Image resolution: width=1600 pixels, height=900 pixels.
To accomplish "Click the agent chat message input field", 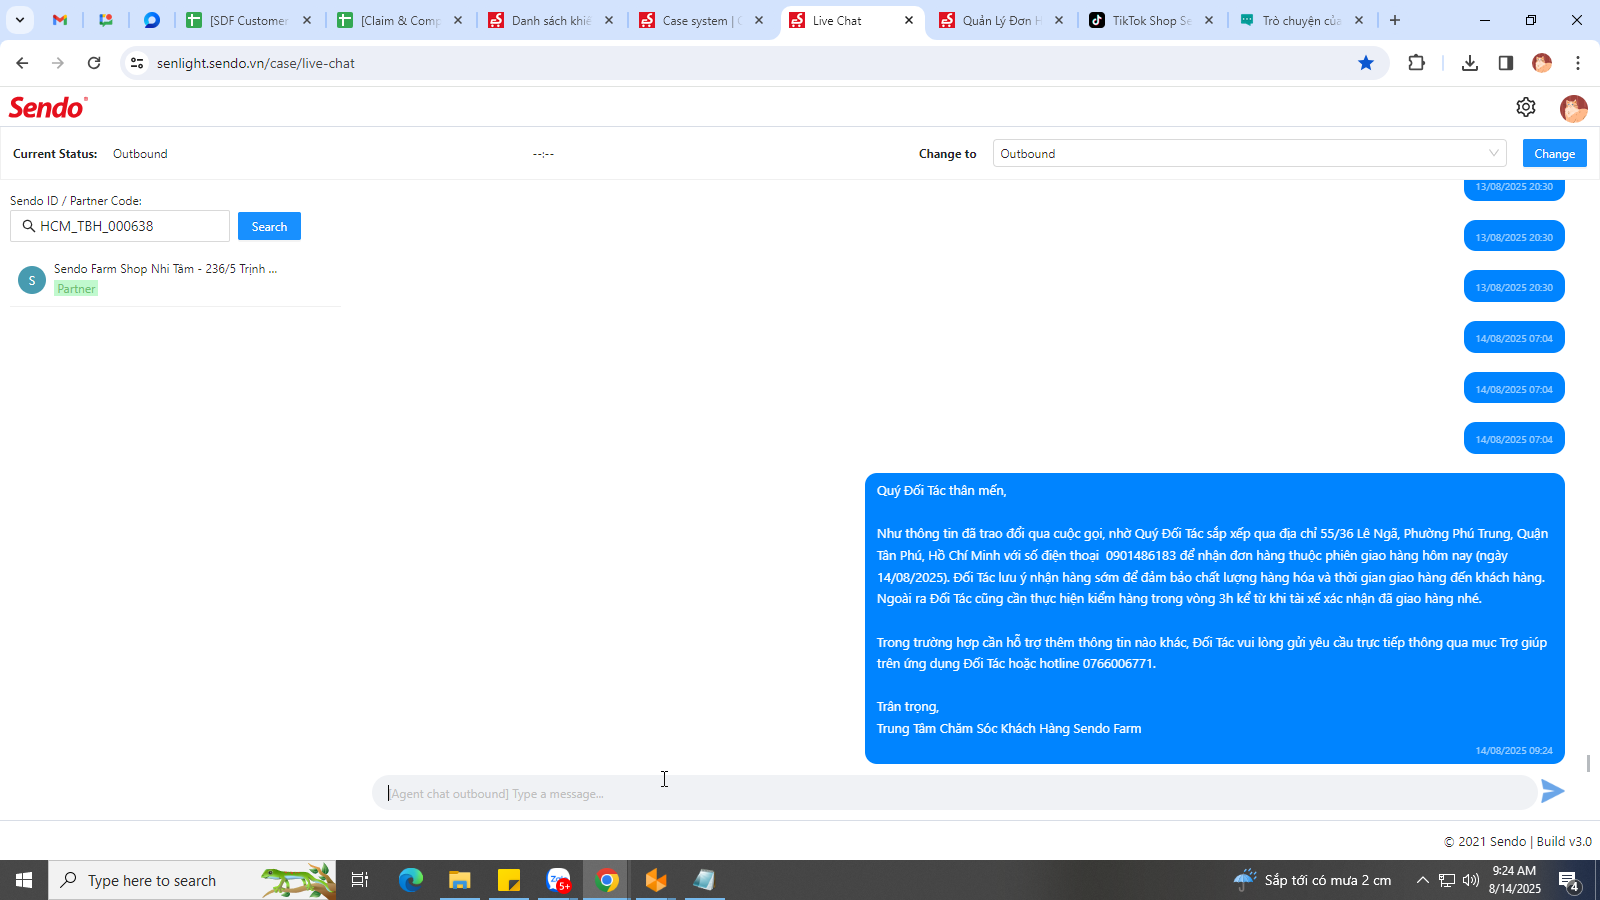I will 954,793.
